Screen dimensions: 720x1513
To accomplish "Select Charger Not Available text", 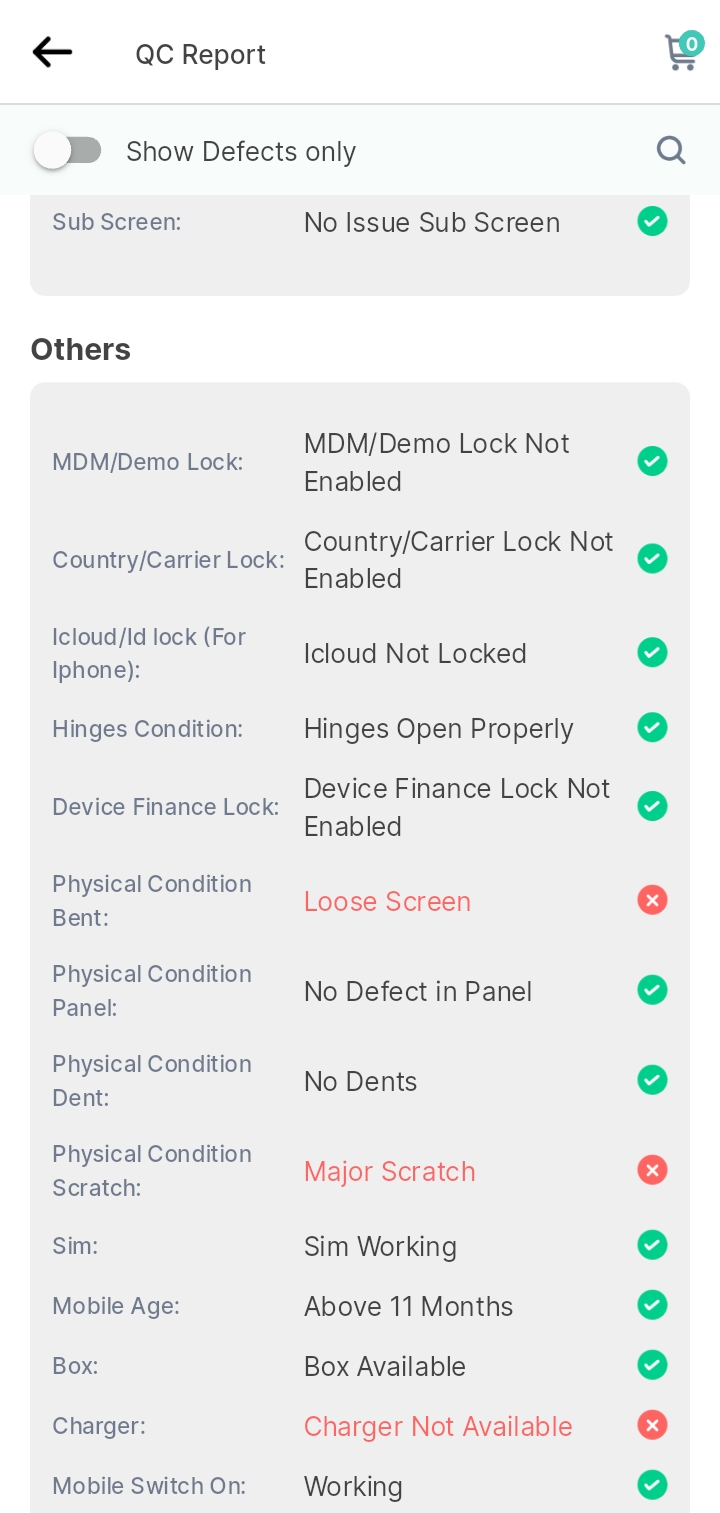I will [x=438, y=1426].
